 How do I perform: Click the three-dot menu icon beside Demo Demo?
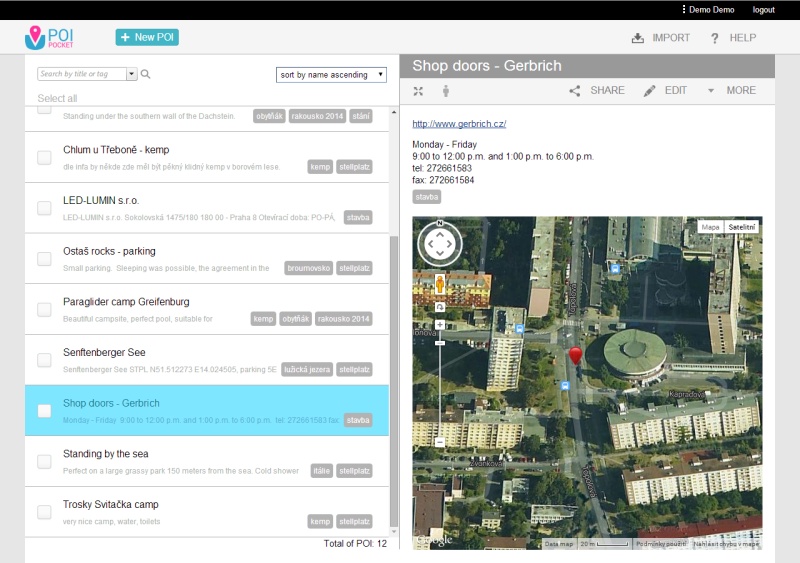[x=684, y=9]
